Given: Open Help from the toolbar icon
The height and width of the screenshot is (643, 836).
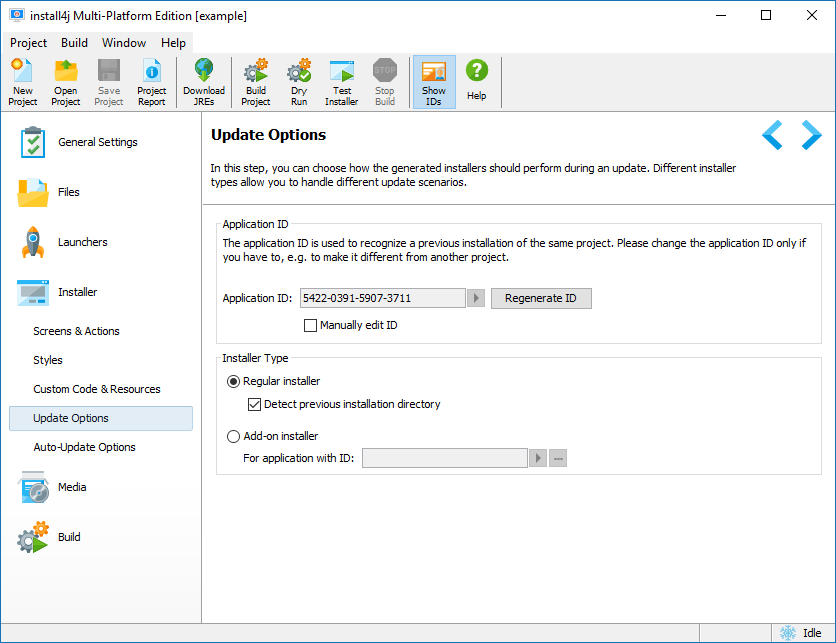Looking at the screenshot, I should pos(477,80).
